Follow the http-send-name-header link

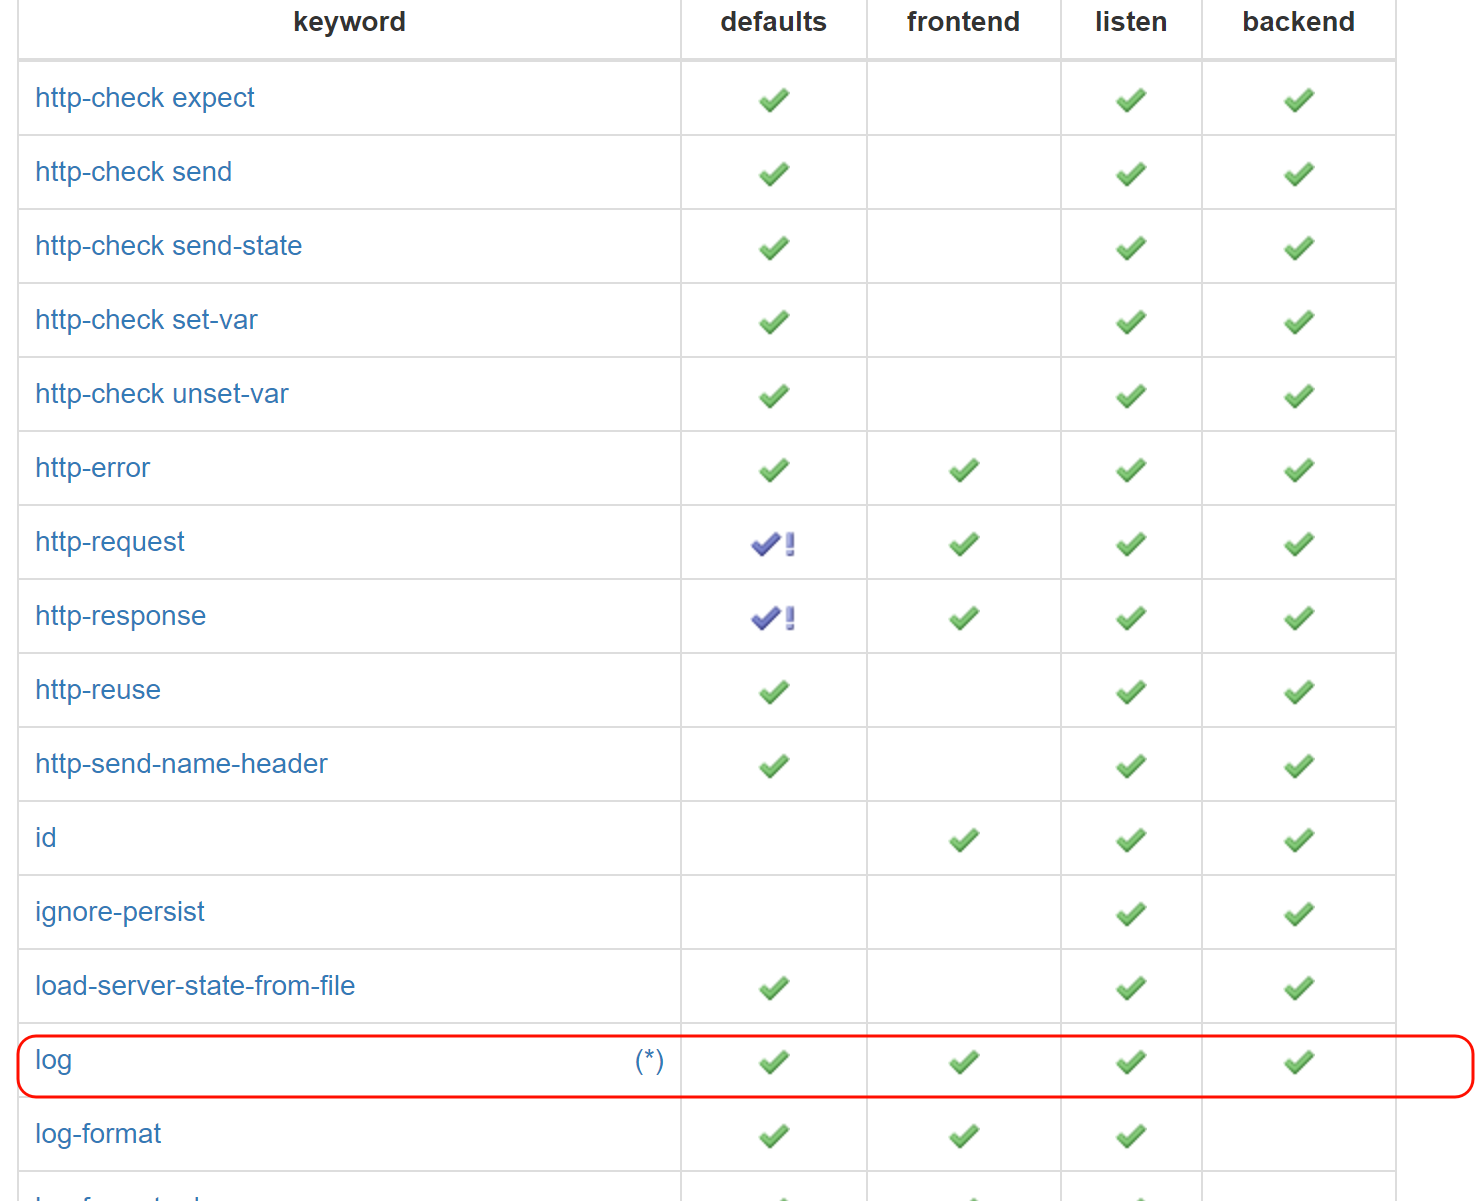[x=181, y=764]
